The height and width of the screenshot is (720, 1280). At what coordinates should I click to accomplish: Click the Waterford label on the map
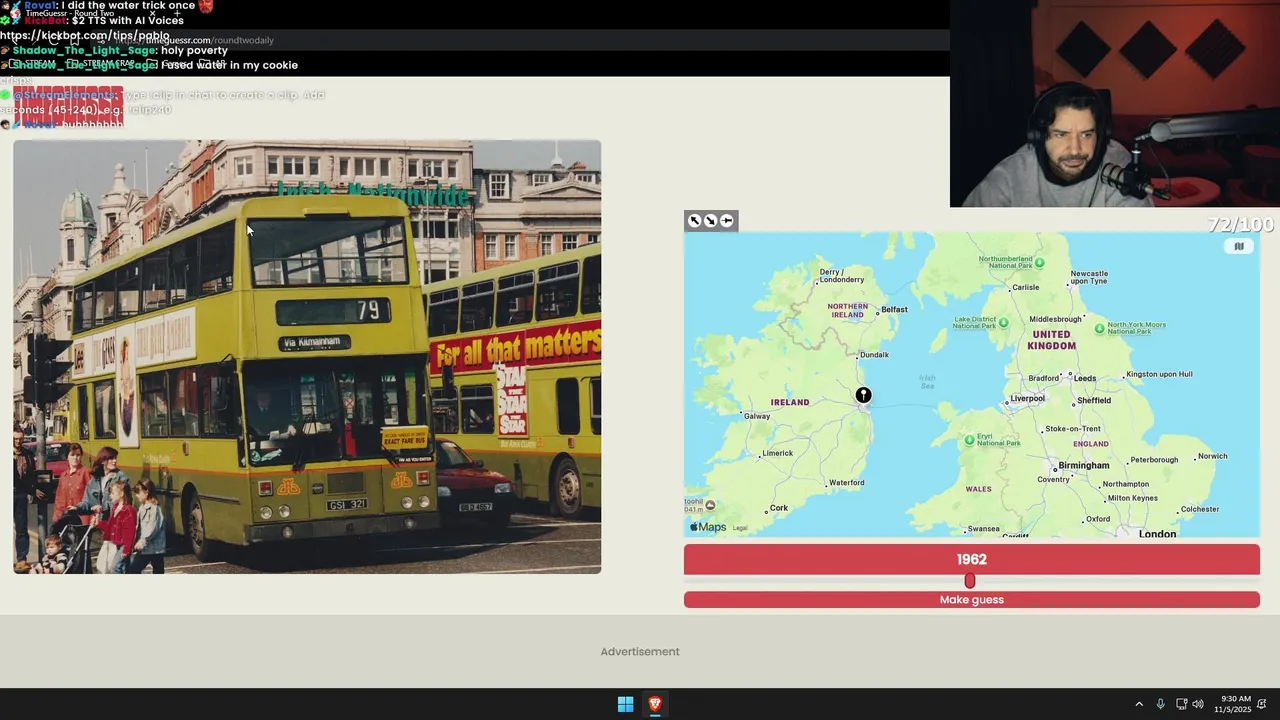(847, 483)
